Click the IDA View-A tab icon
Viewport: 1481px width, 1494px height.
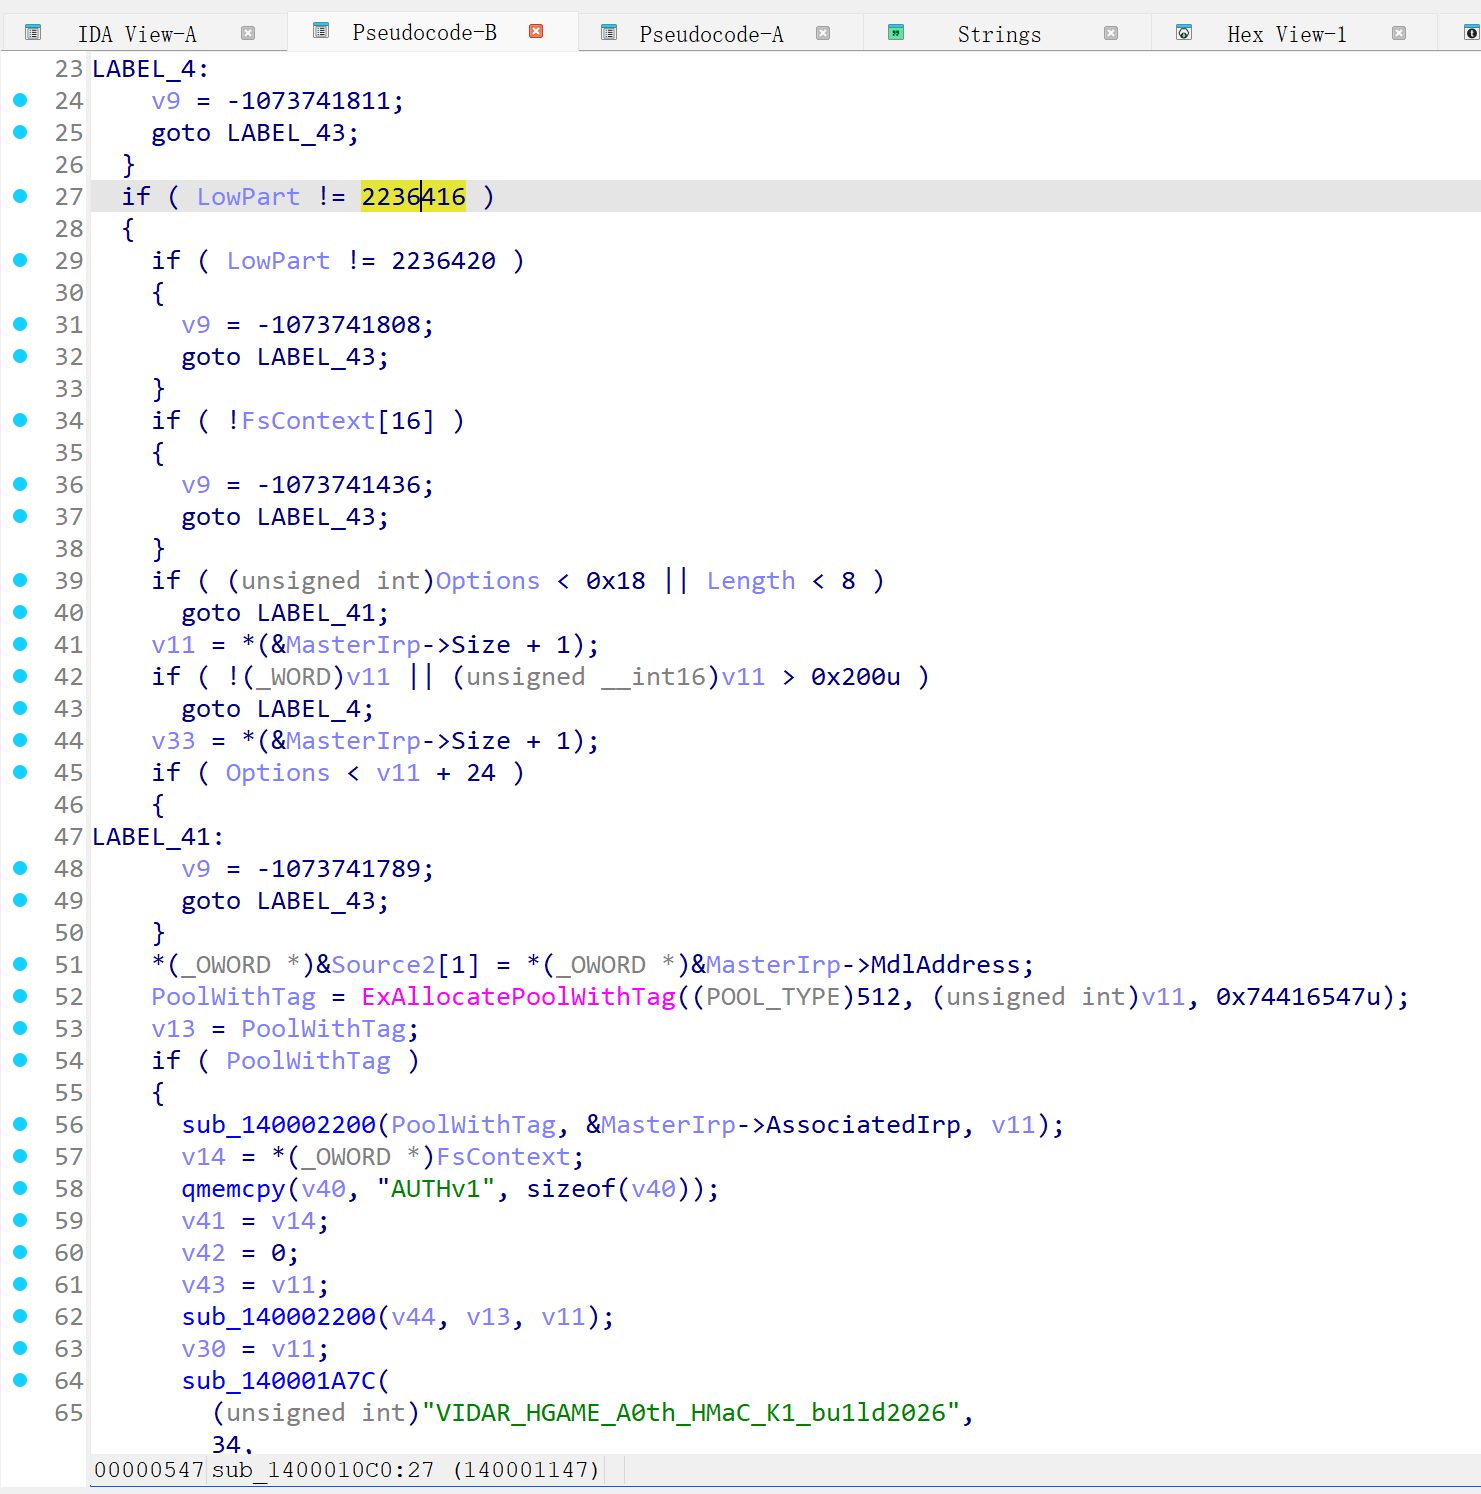33,33
